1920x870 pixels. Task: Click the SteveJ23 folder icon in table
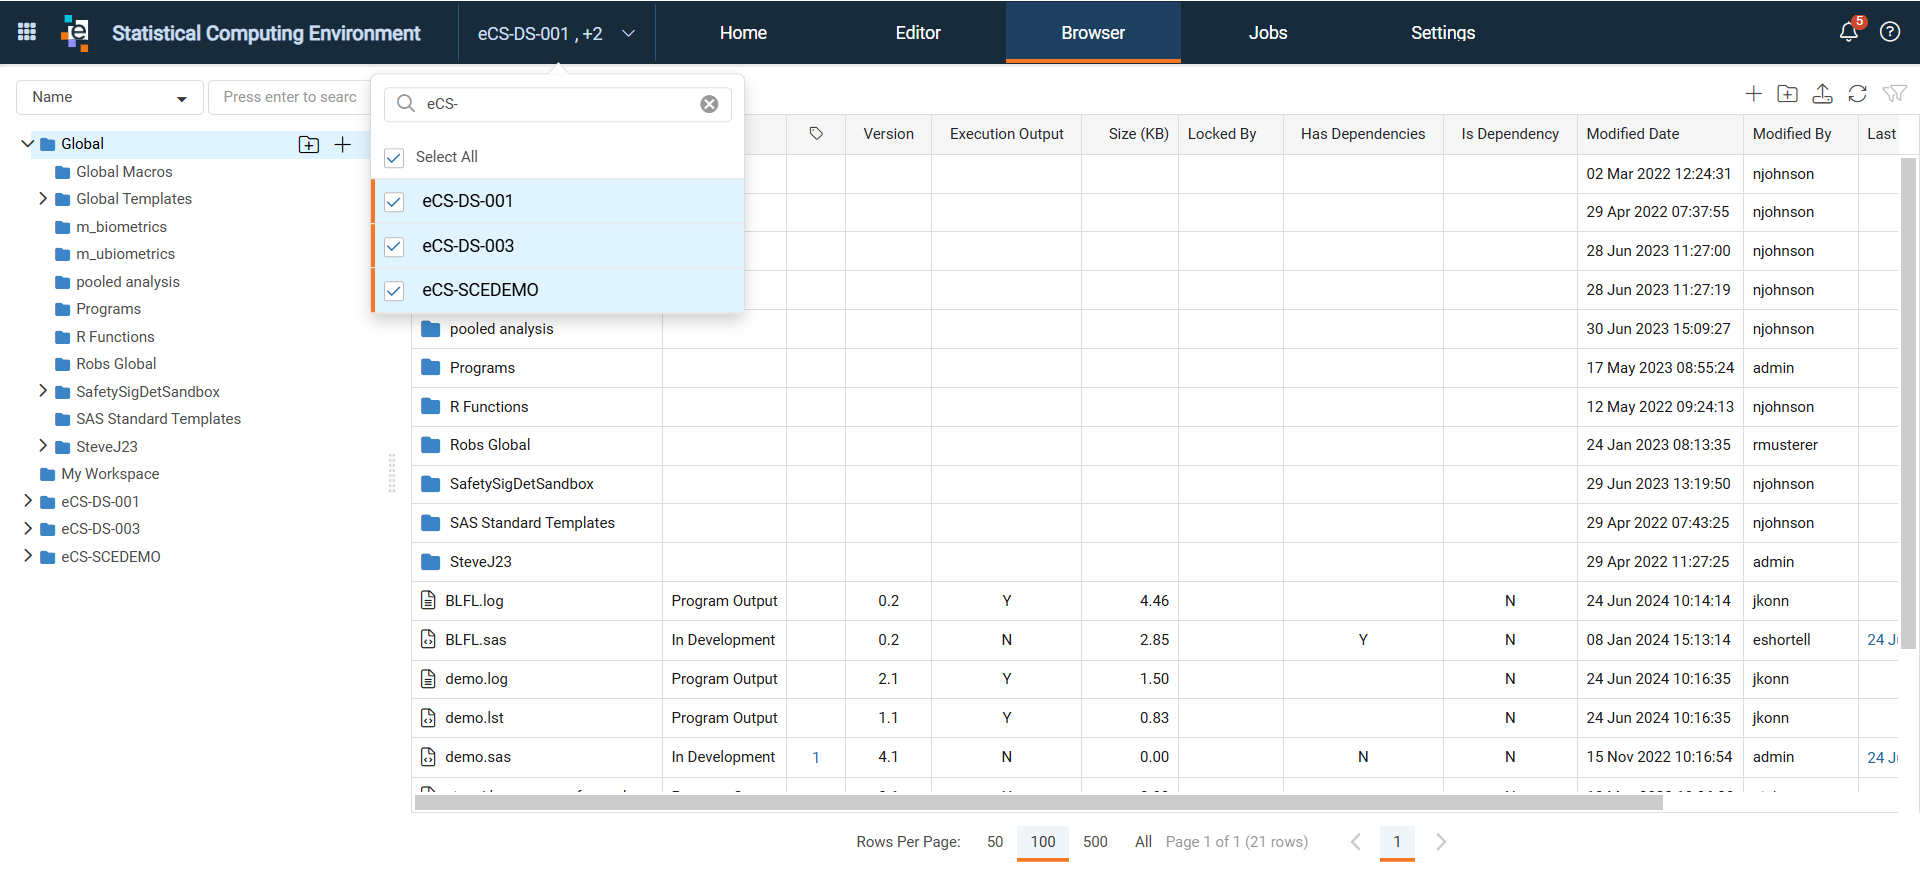[431, 562]
